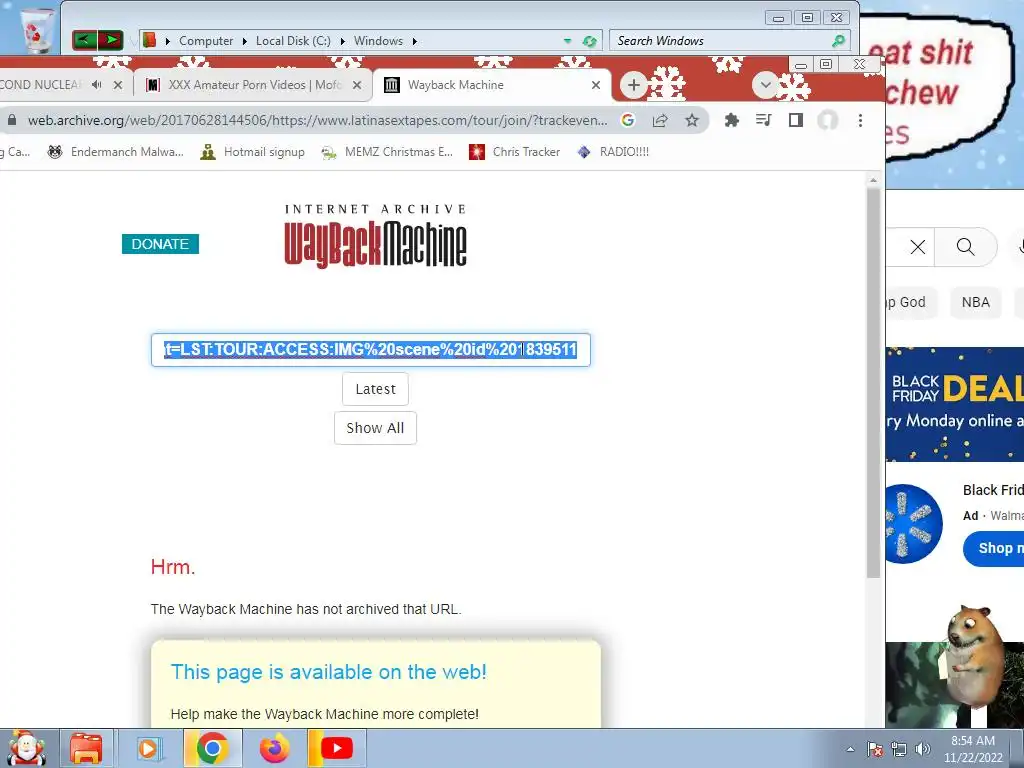The width and height of the screenshot is (1024, 768).
Task: Open the Endermanch Malwa... bookmark
Action: tap(115, 152)
